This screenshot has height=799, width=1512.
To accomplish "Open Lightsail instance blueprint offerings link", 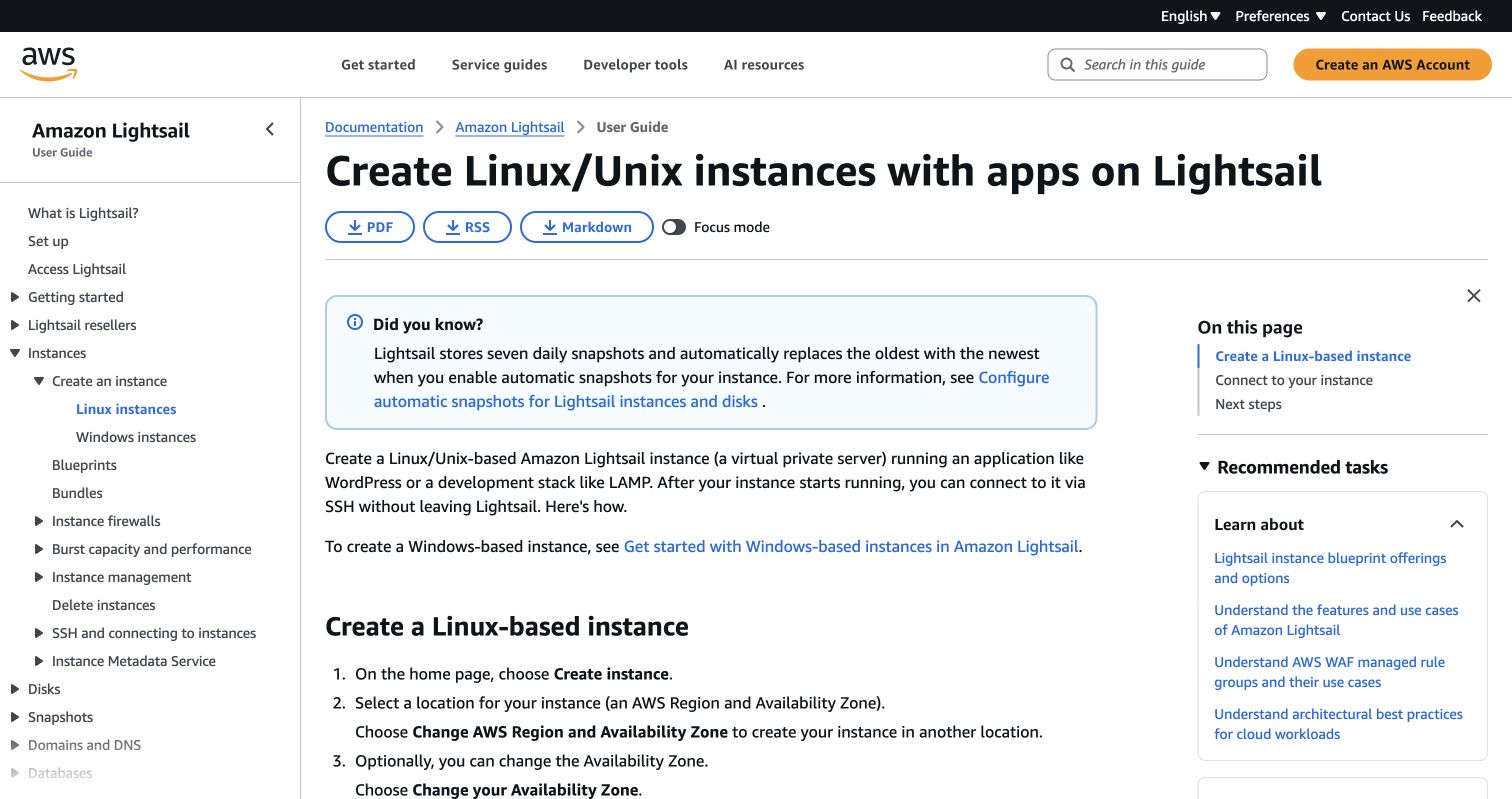I will [x=1330, y=568].
